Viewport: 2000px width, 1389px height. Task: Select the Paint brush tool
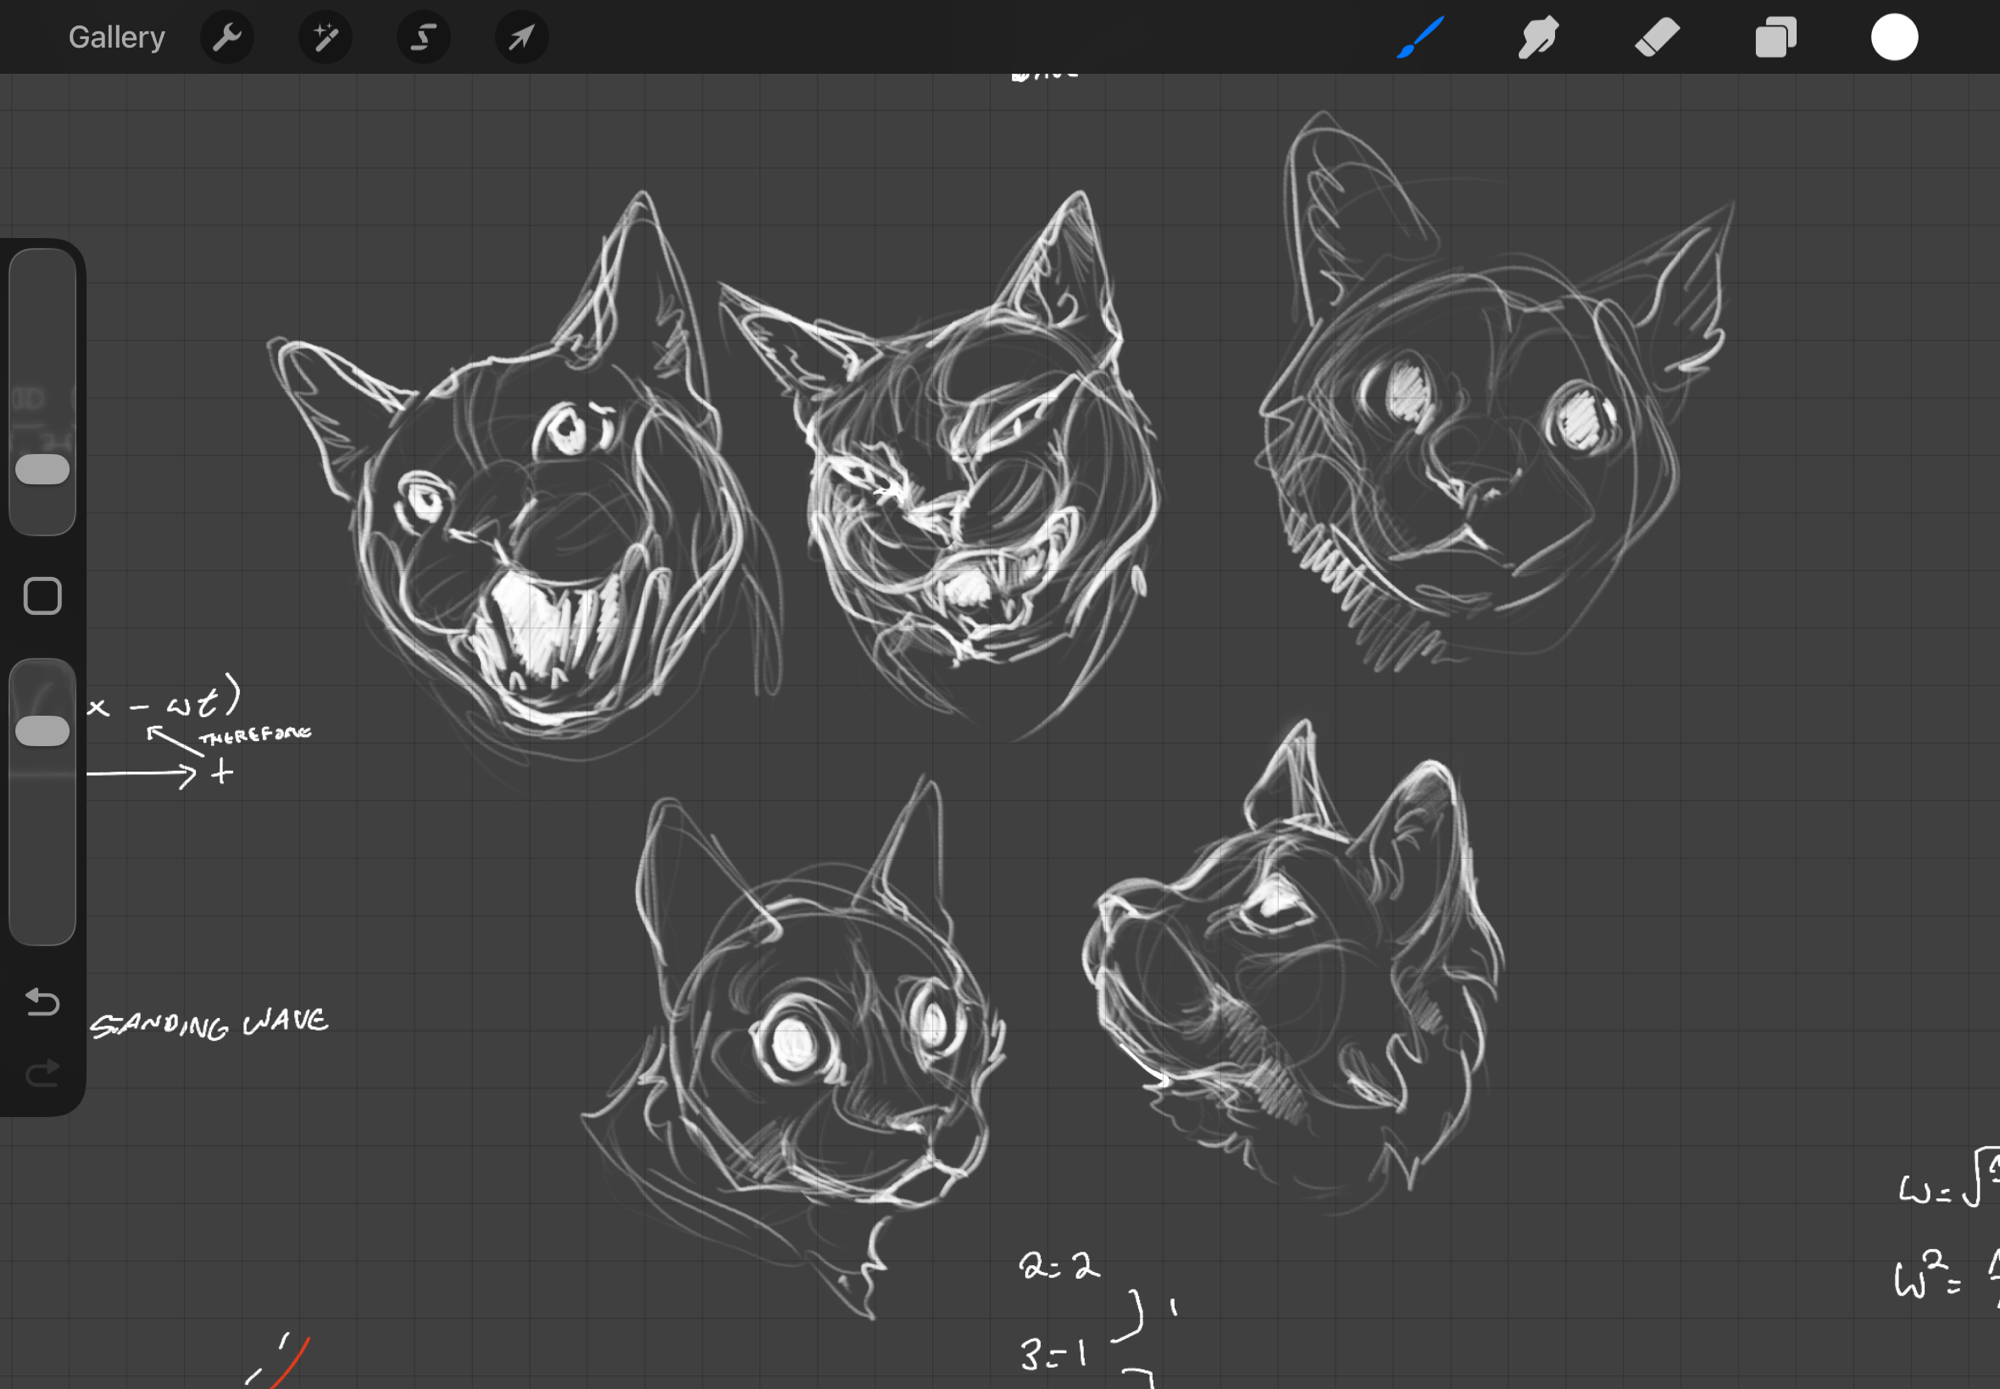1420,38
